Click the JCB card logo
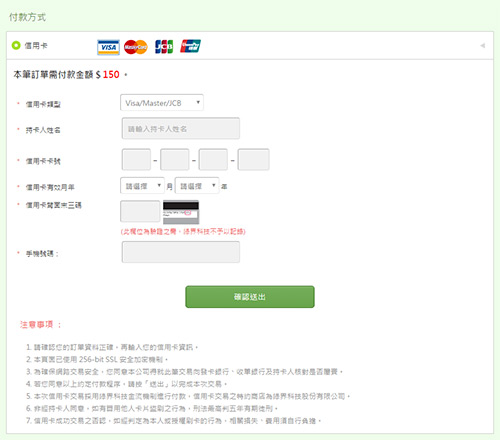 pyautogui.click(x=164, y=47)
